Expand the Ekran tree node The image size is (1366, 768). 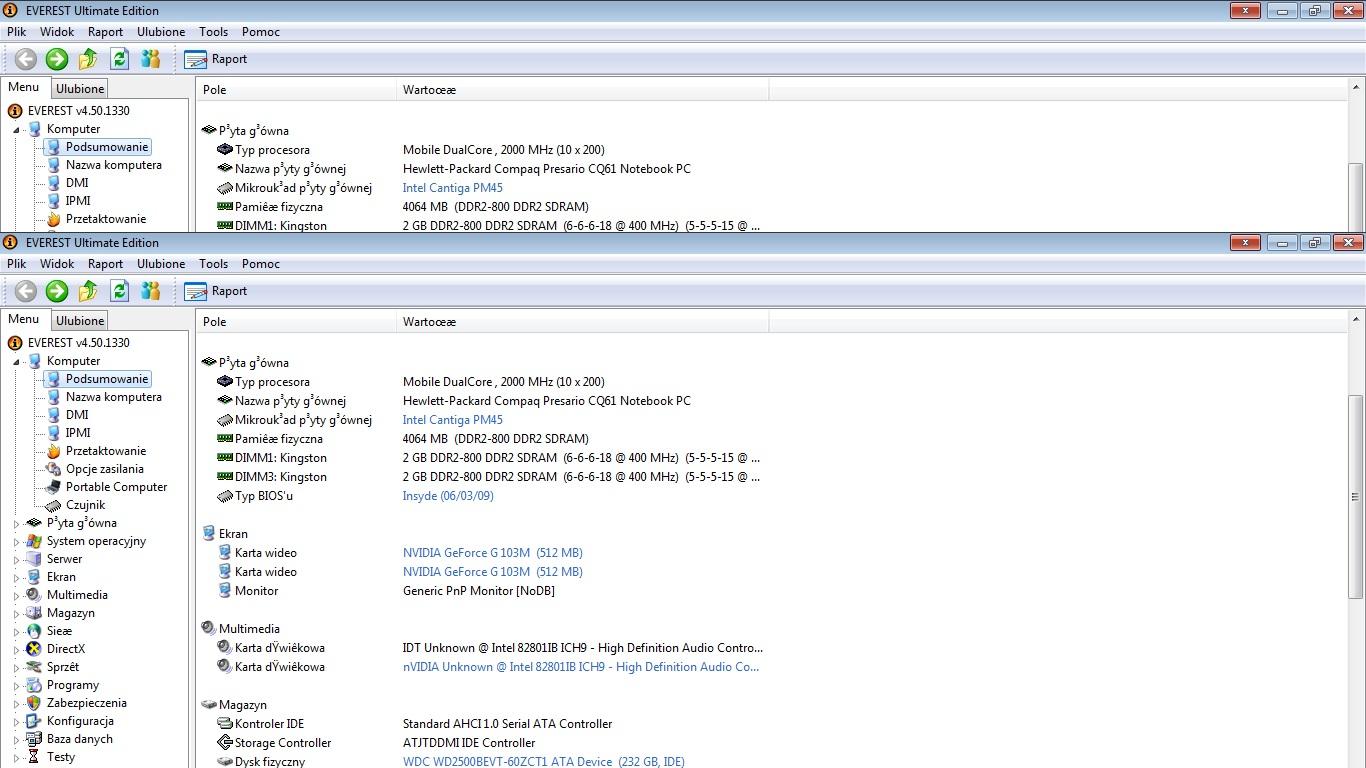point(17,577)
